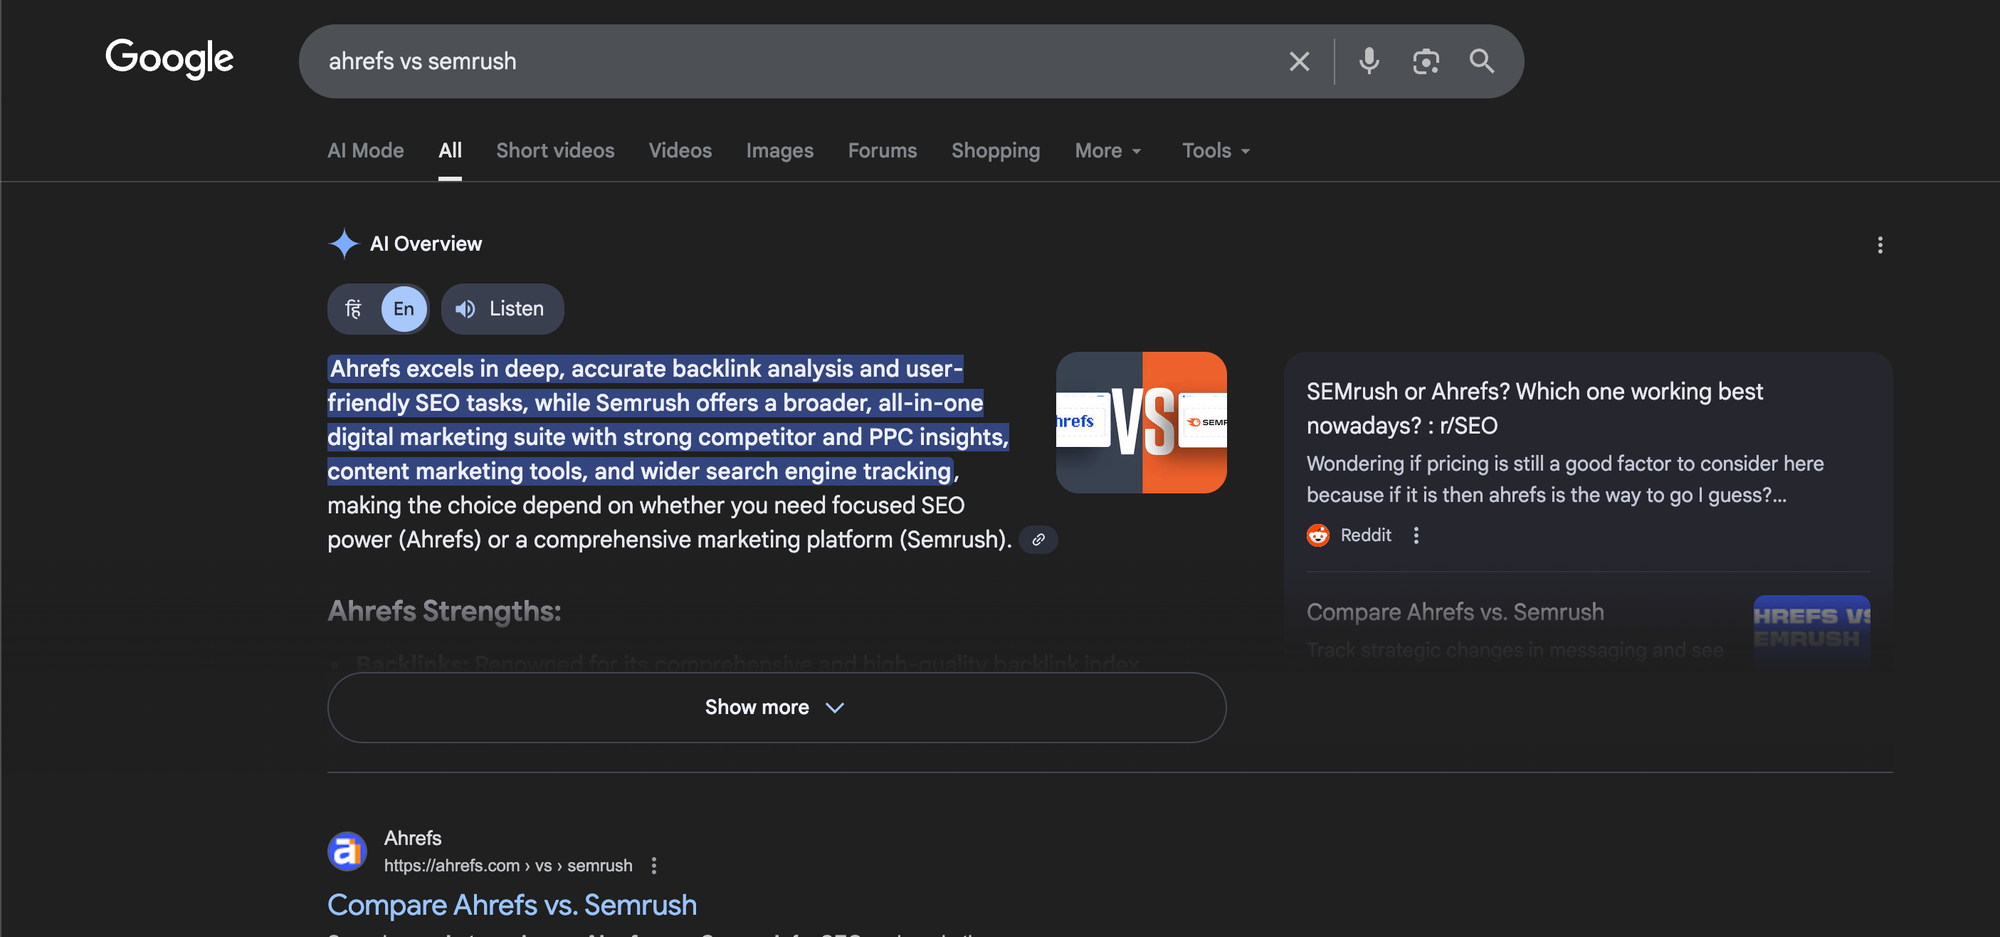Viewport: 2000px width, 937px height.
Task: Click the Google logo
Action: (169, 59)
